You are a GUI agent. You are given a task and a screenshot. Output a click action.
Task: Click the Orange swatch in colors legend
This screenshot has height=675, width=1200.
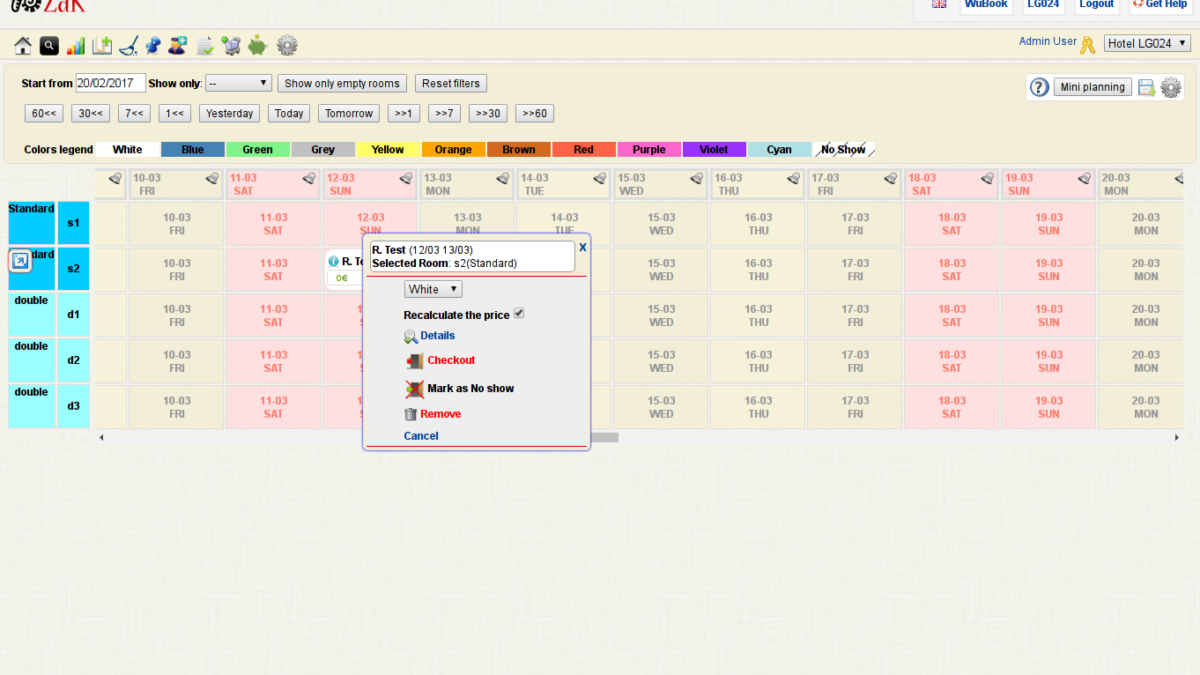click(453, 150)
